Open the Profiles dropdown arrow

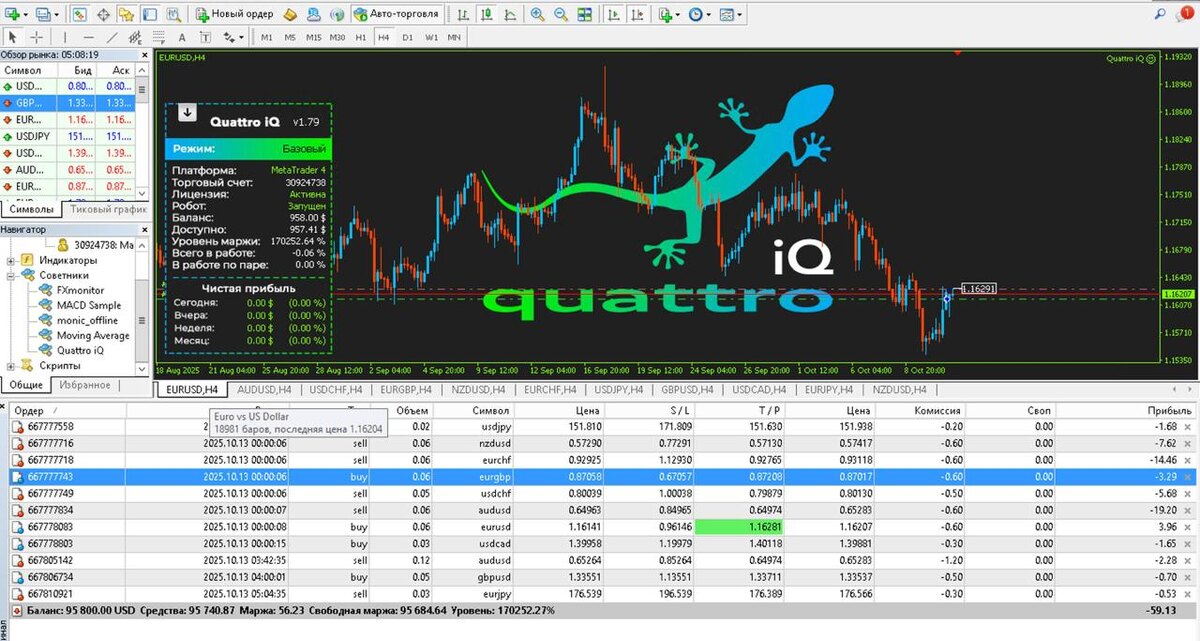click(57, 14)
